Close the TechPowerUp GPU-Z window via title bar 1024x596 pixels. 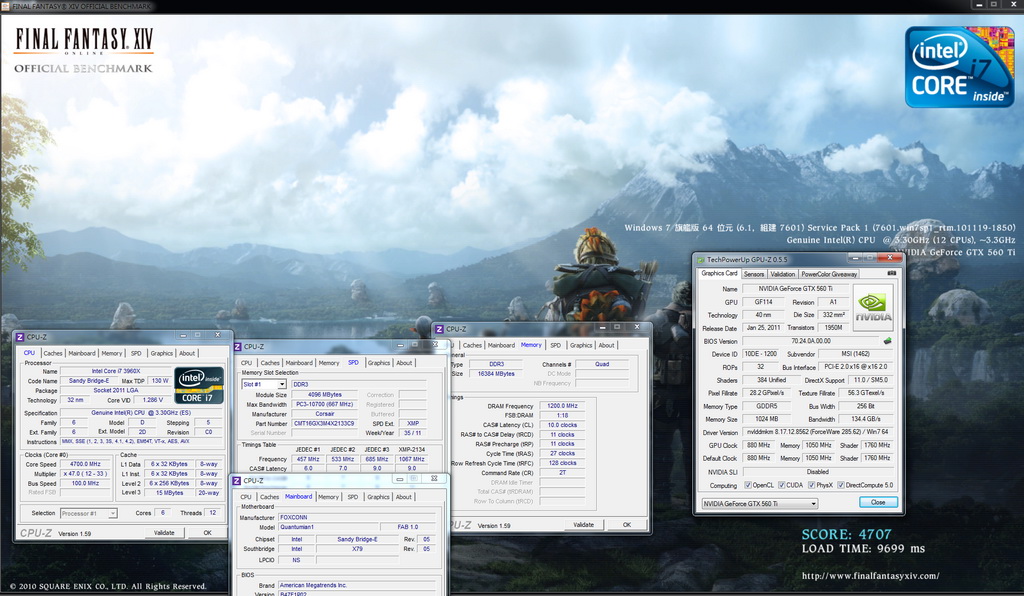tap(889, 258)
